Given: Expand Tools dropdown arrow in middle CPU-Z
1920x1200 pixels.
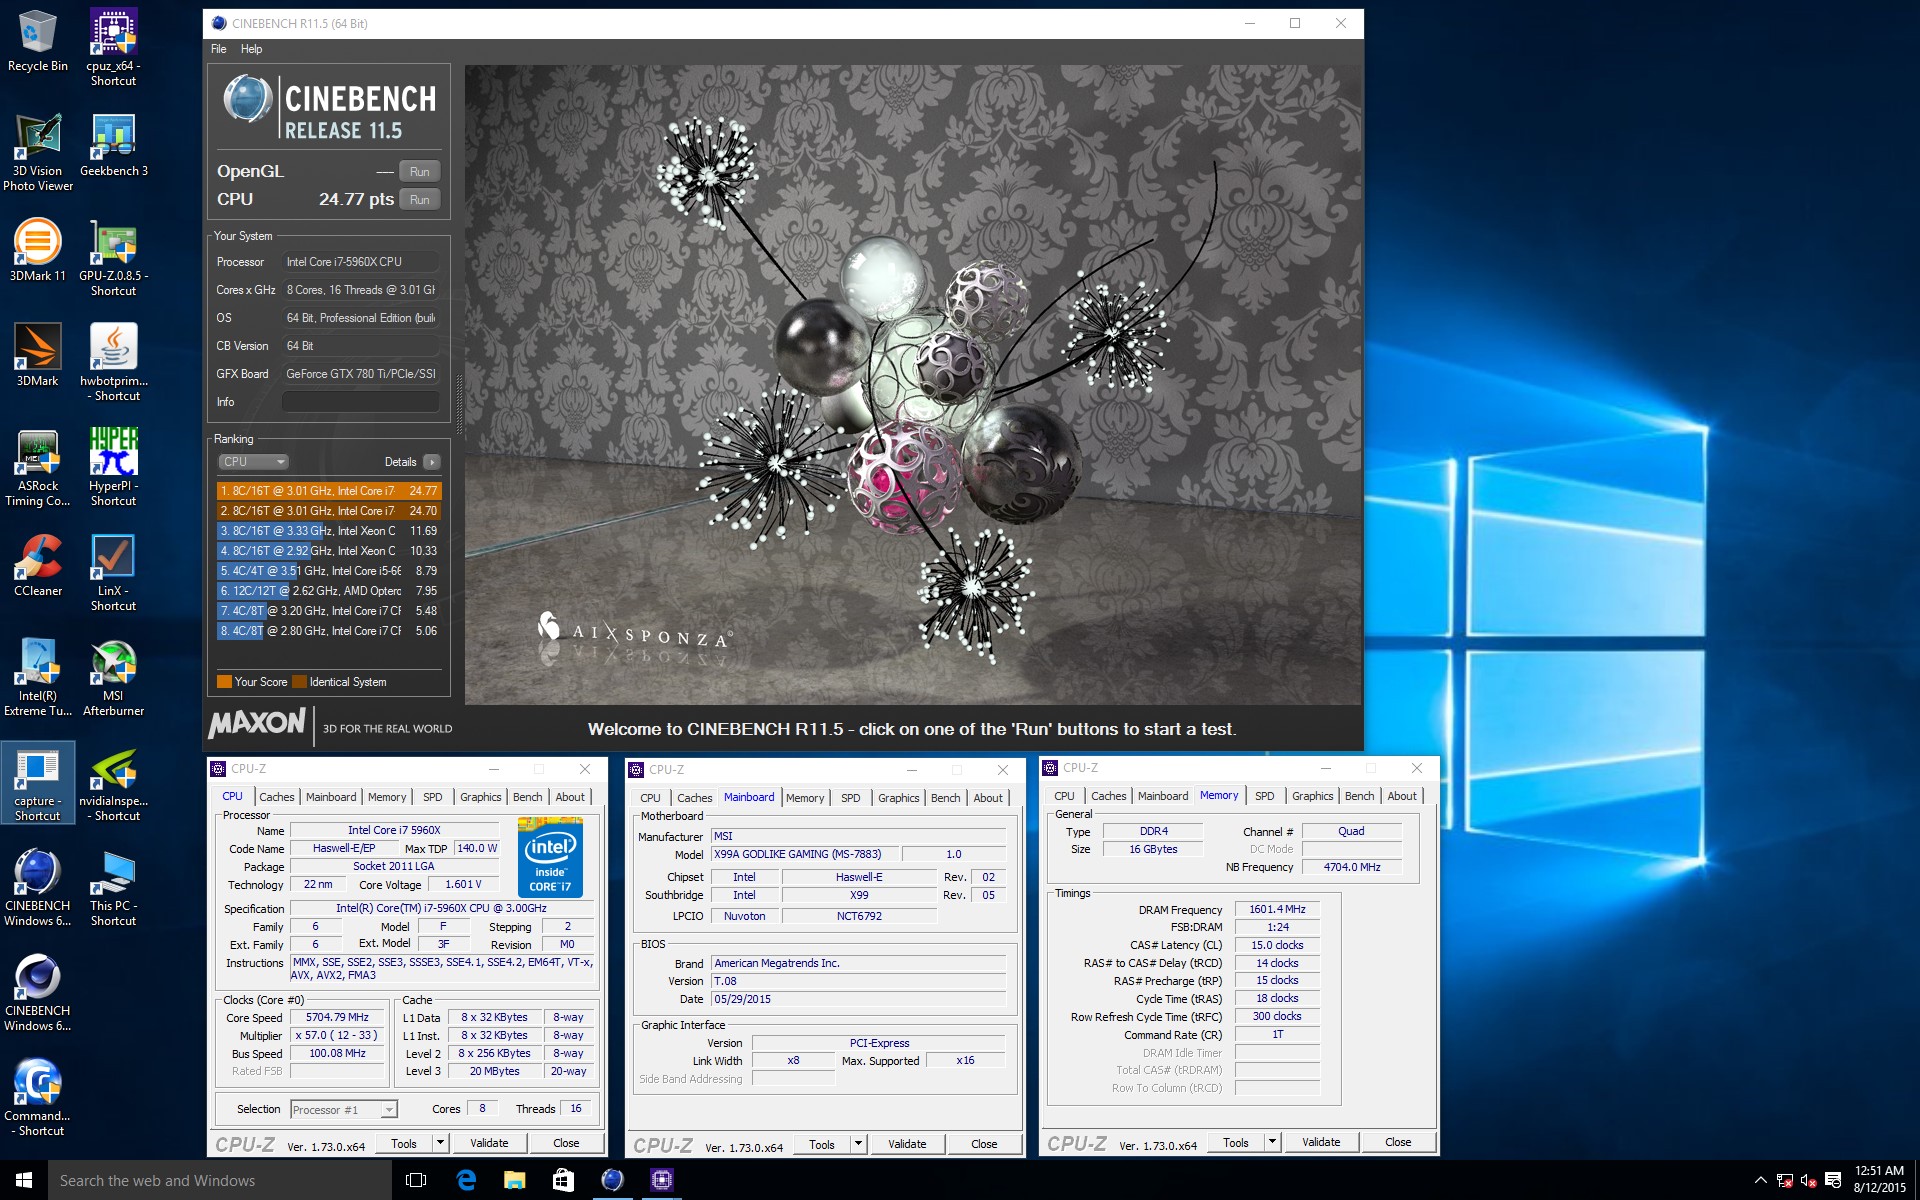Looking at the screenshot, I should click(x=857, y=1144).
